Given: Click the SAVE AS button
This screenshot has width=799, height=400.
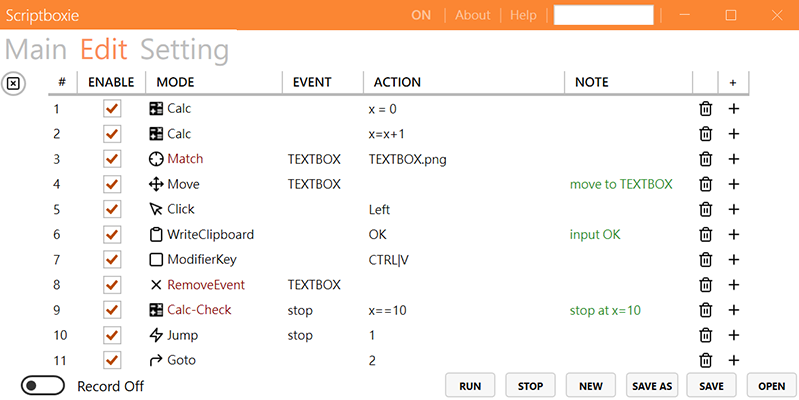Looking at the screenshot, I should [652, 386].
